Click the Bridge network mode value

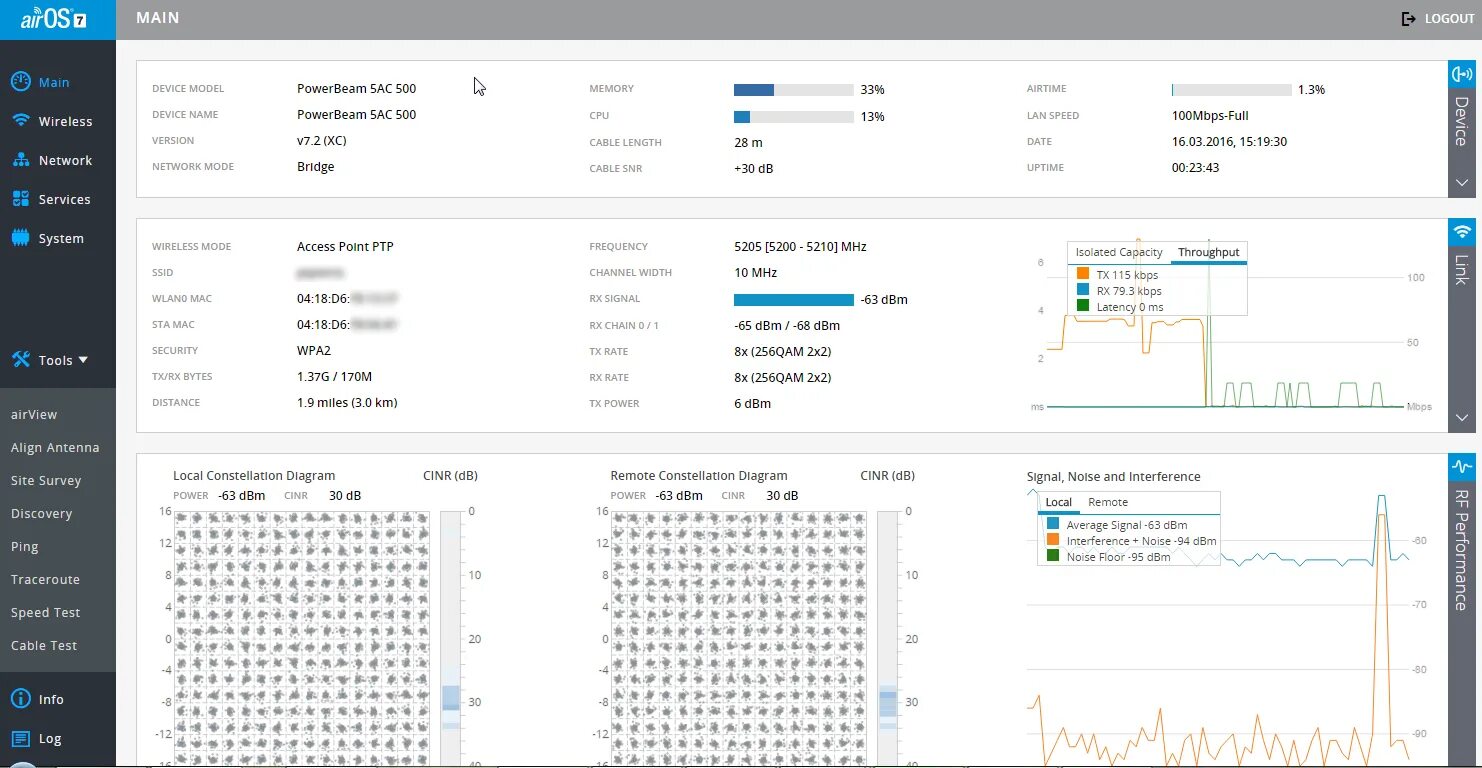[x=316, y=166]
